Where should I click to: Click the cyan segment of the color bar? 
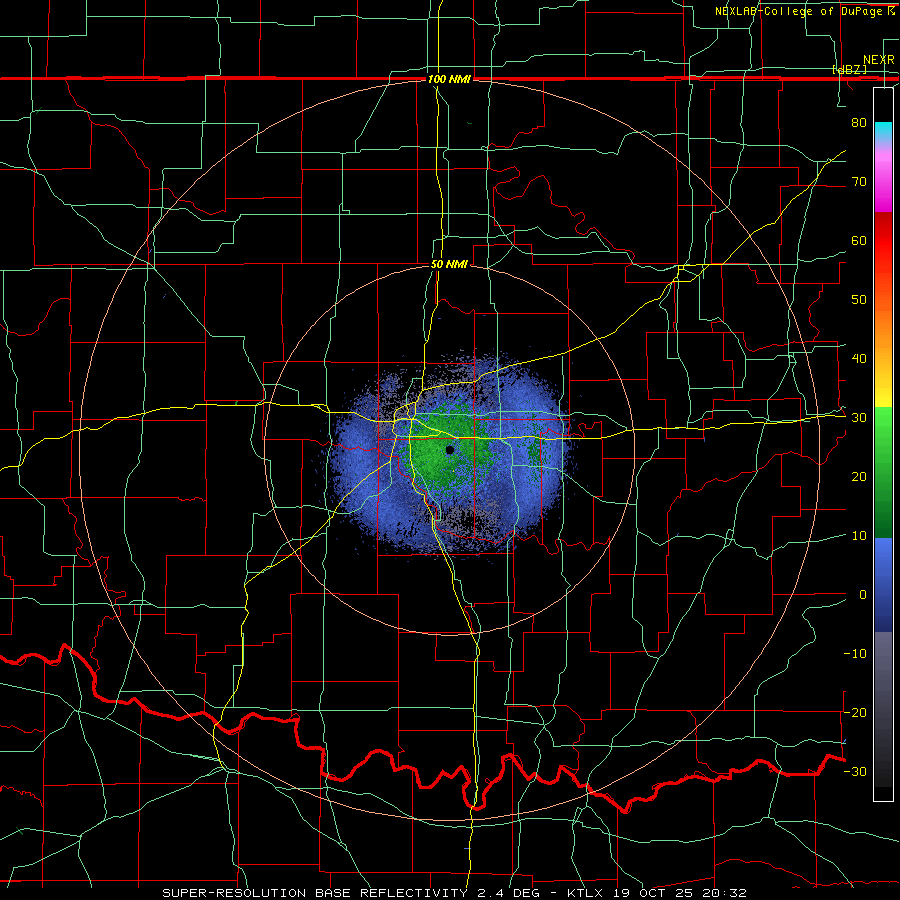(x=883, y=132)
